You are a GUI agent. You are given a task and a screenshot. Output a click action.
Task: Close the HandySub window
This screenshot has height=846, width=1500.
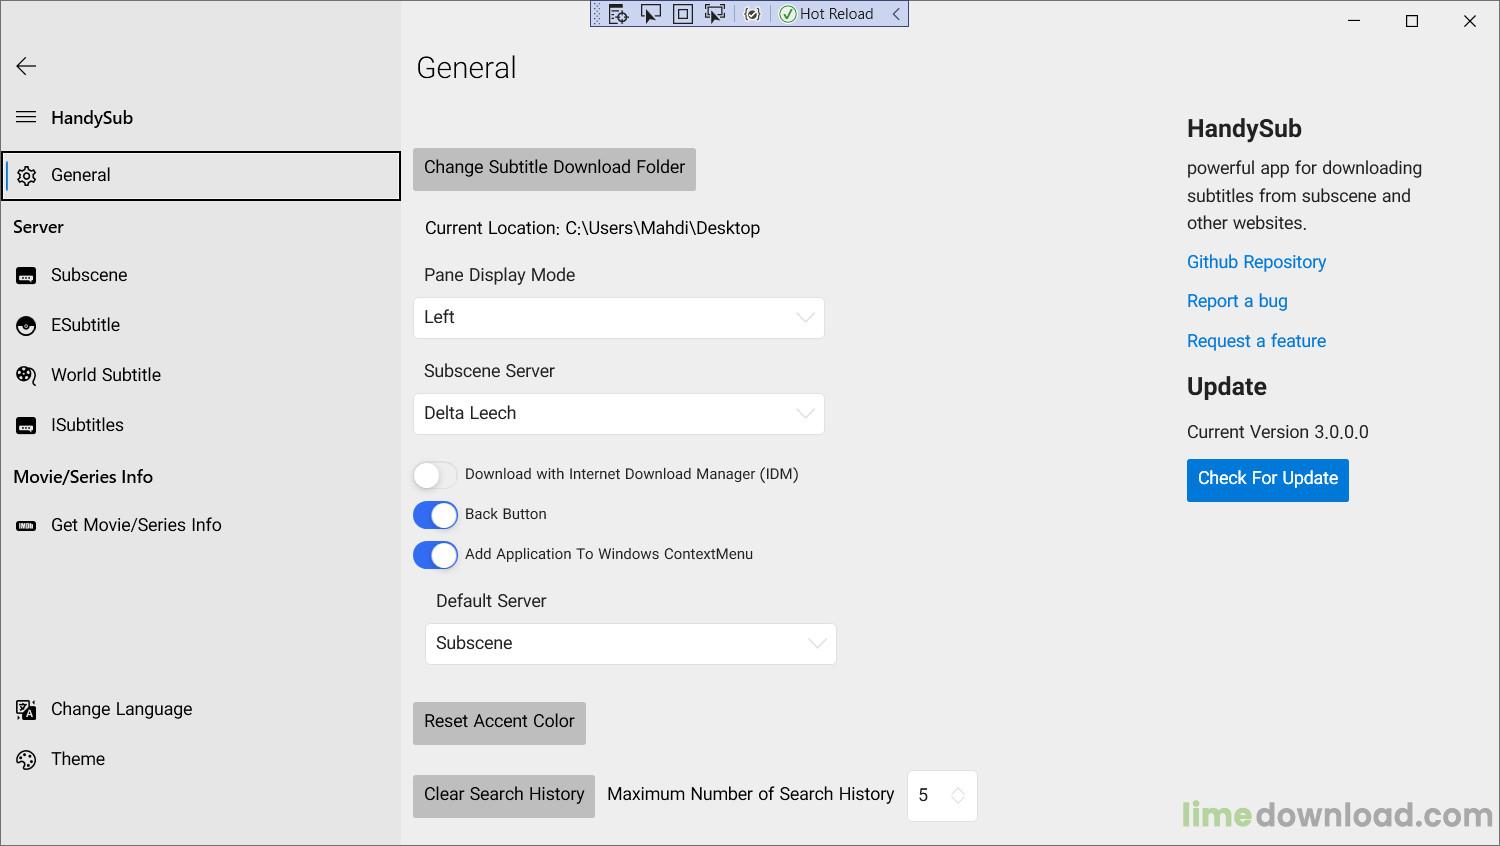[x=1470, y=21]
